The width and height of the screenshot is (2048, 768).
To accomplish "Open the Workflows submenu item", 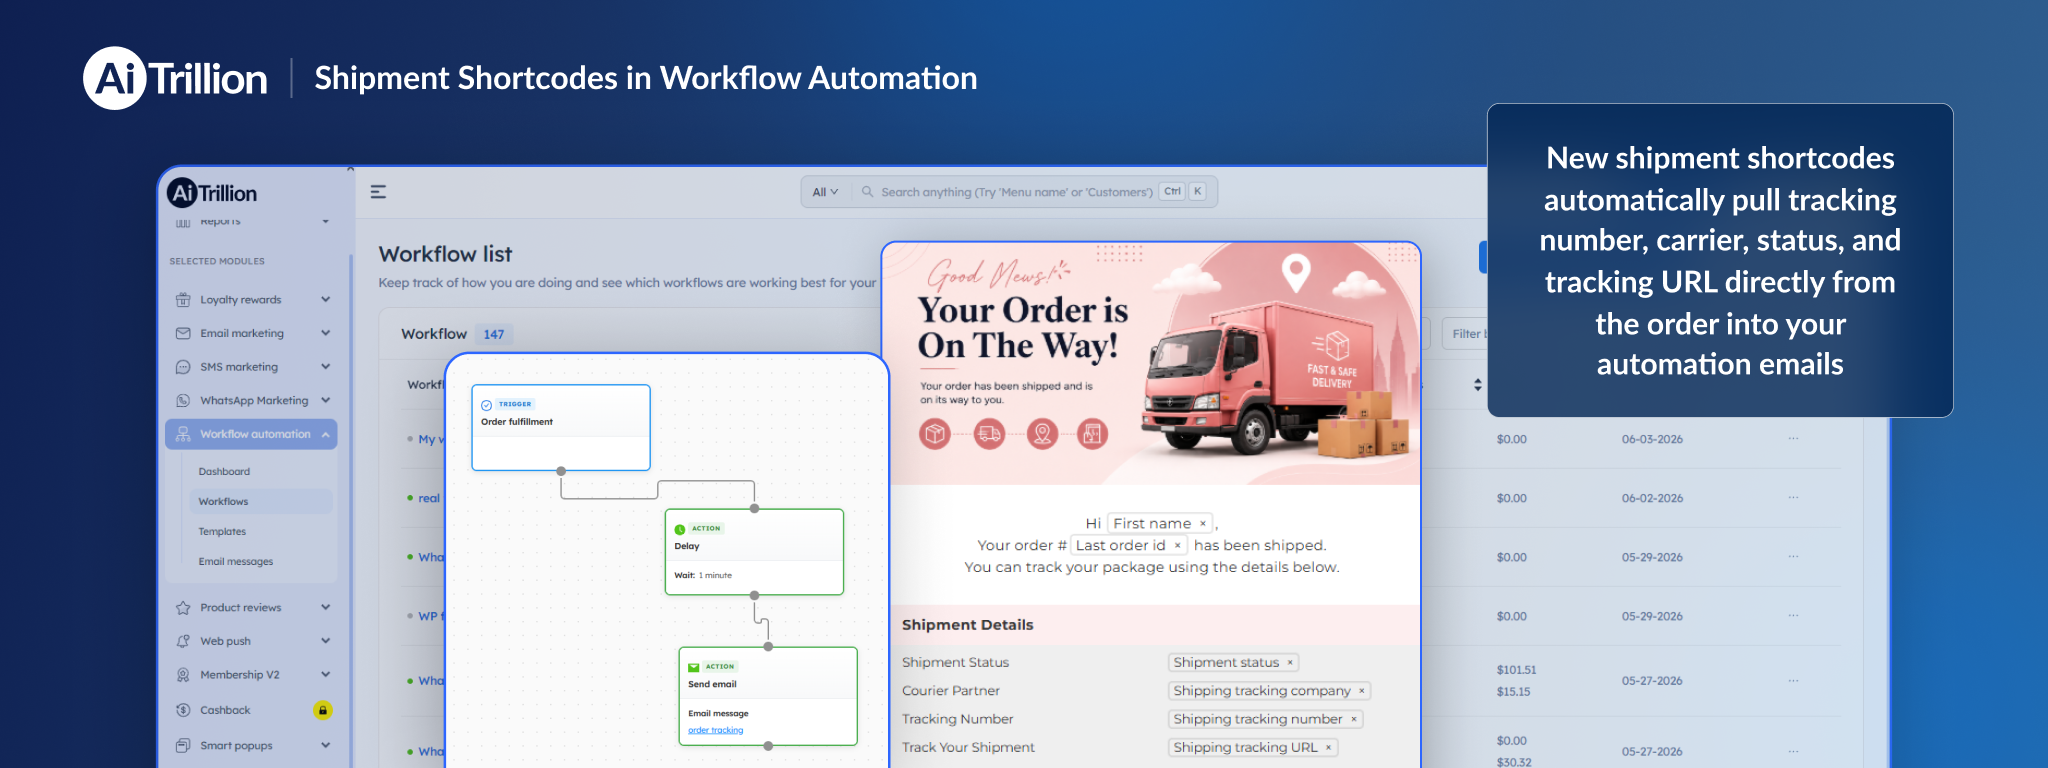I will [x=260, y=501].
